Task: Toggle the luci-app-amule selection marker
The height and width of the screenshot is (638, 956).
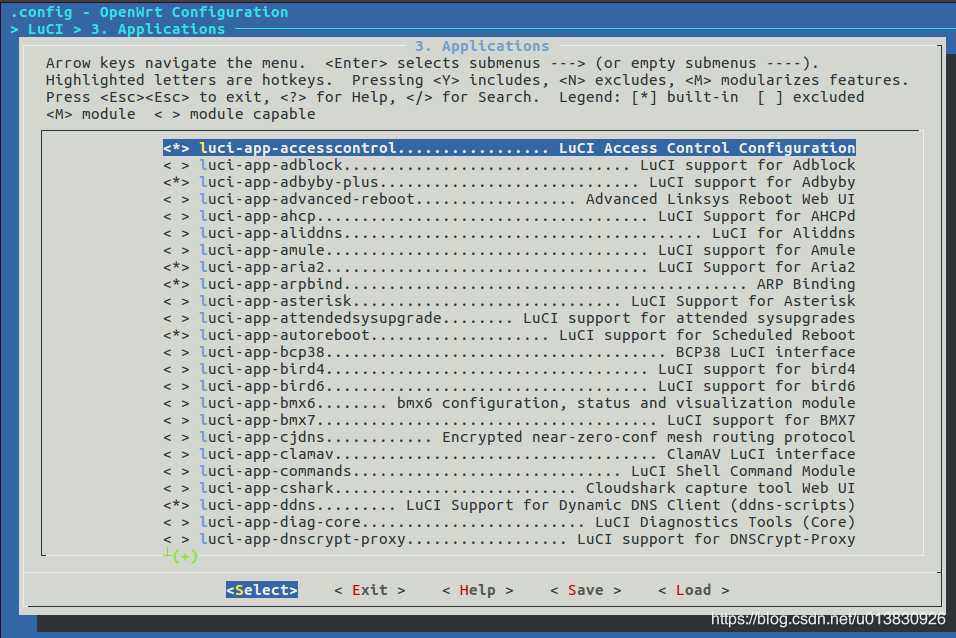Action: [176, 250]
